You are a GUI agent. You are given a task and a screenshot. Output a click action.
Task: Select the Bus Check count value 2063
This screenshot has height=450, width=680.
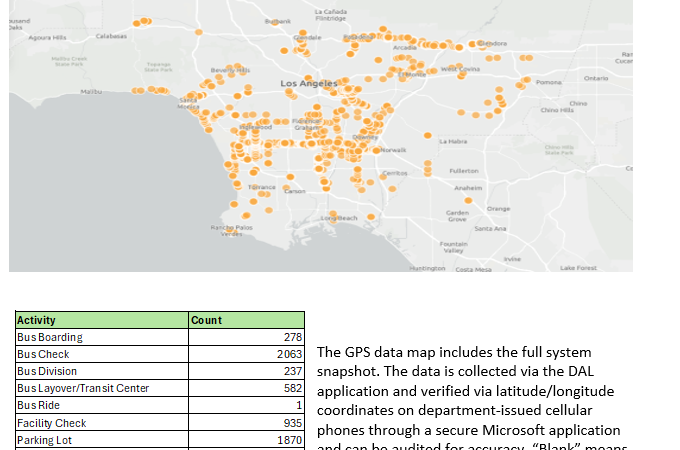pyautogui.click(x=289, y=355)
